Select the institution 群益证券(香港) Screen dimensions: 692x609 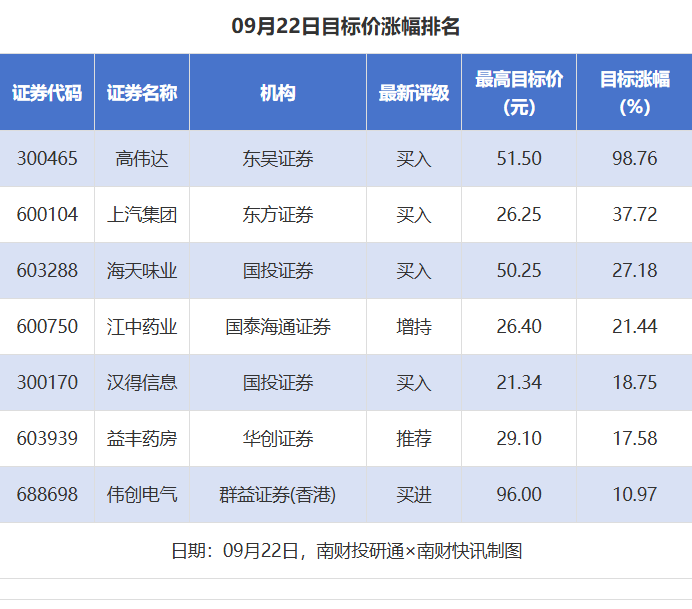pyautogui.click(x=277, y=495)
